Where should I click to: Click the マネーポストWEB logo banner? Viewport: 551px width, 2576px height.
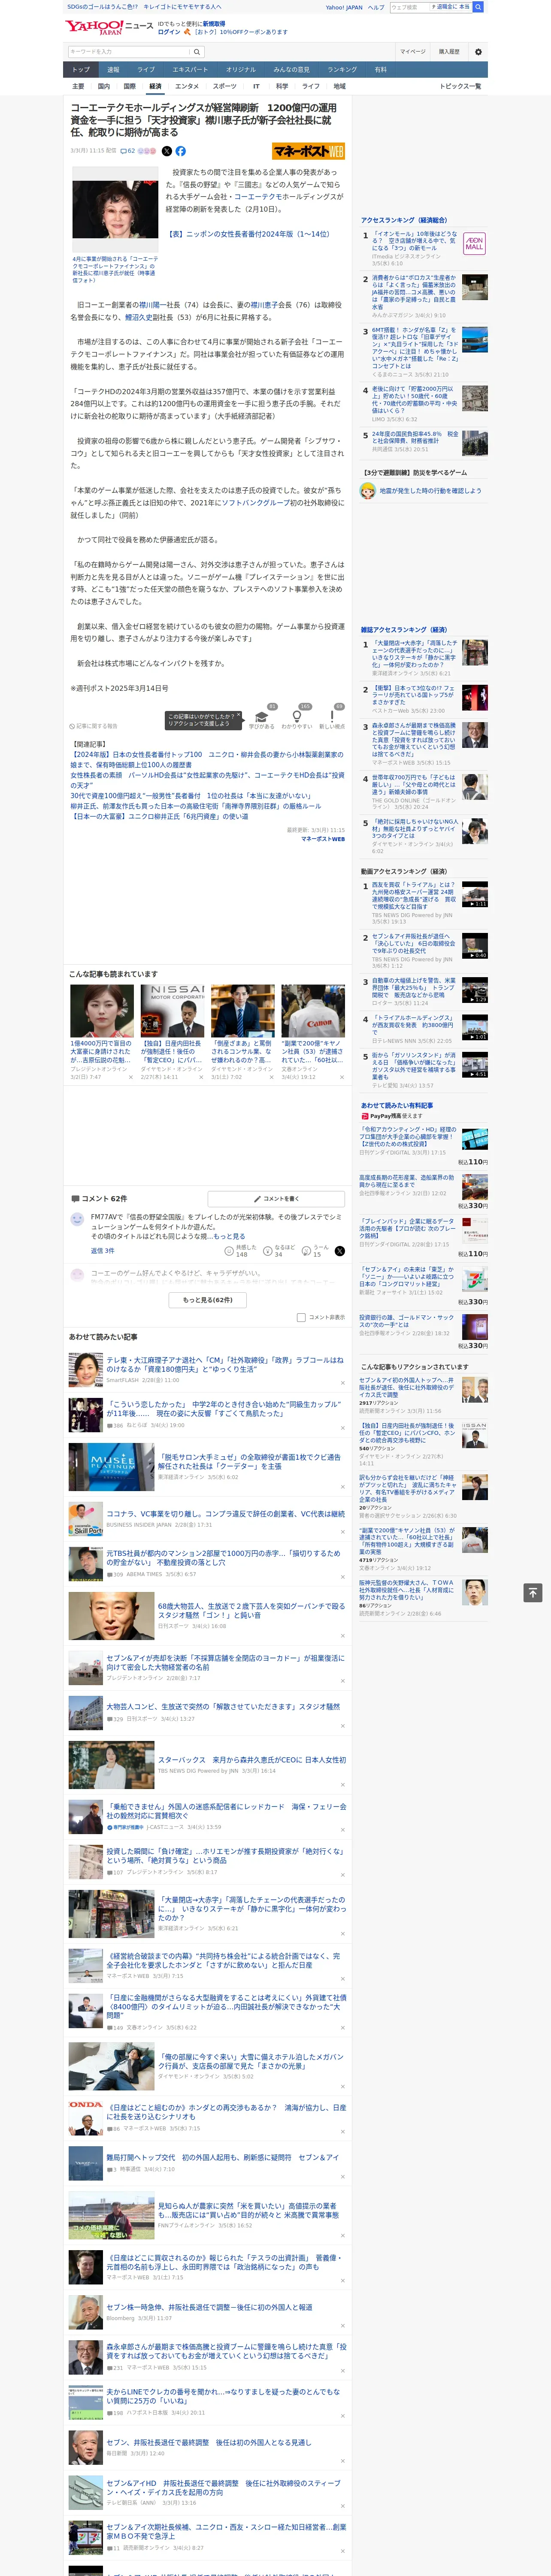(308, 151)
